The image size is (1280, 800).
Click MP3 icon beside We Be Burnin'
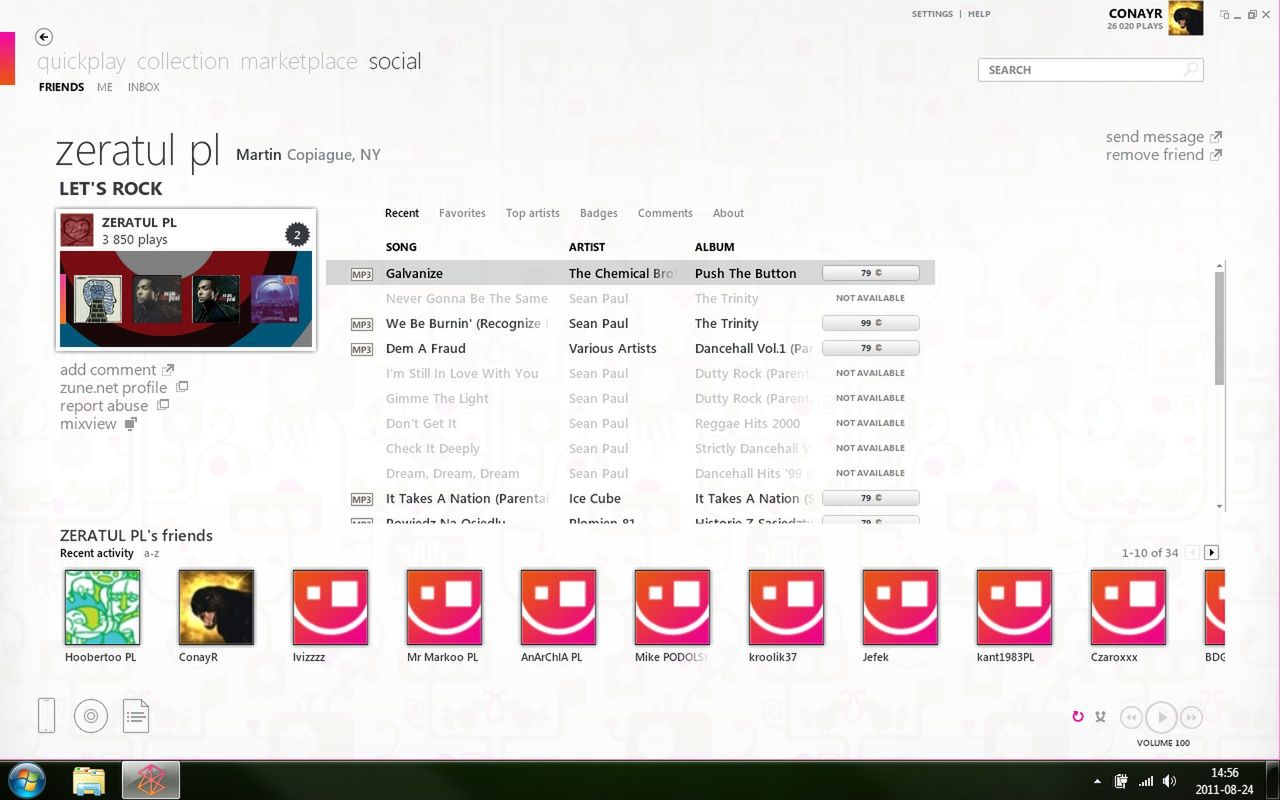[x=362, y=324]
